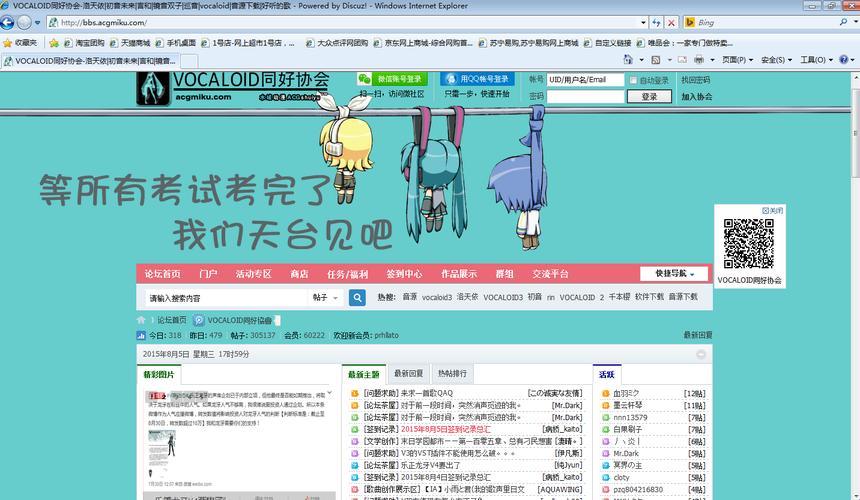Stop loading with the red X icon
Viewport: 860px width, 500px height.
coord(671,22)
